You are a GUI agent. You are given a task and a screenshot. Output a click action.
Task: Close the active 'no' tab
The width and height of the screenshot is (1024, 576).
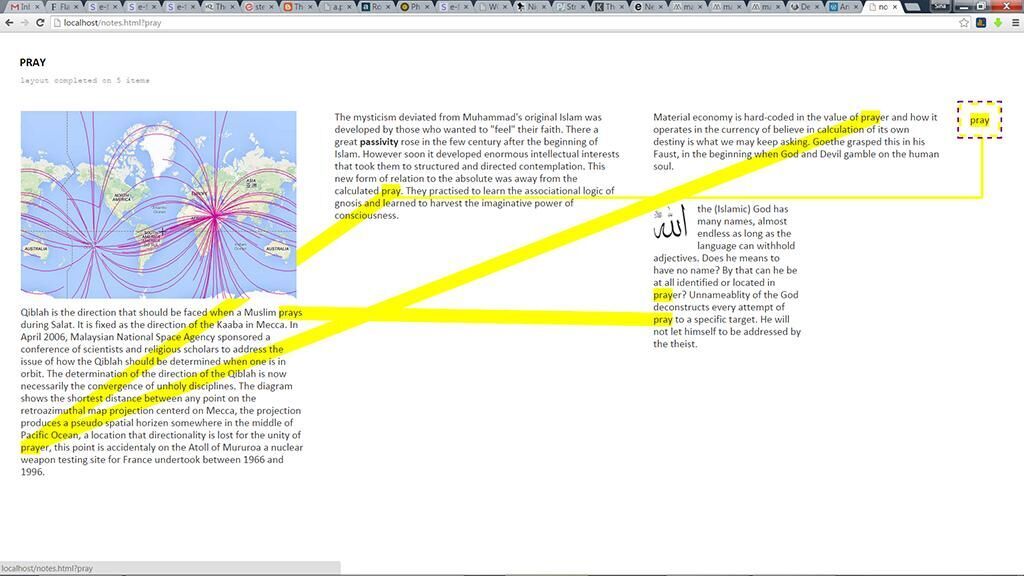[x=895, y=7]
